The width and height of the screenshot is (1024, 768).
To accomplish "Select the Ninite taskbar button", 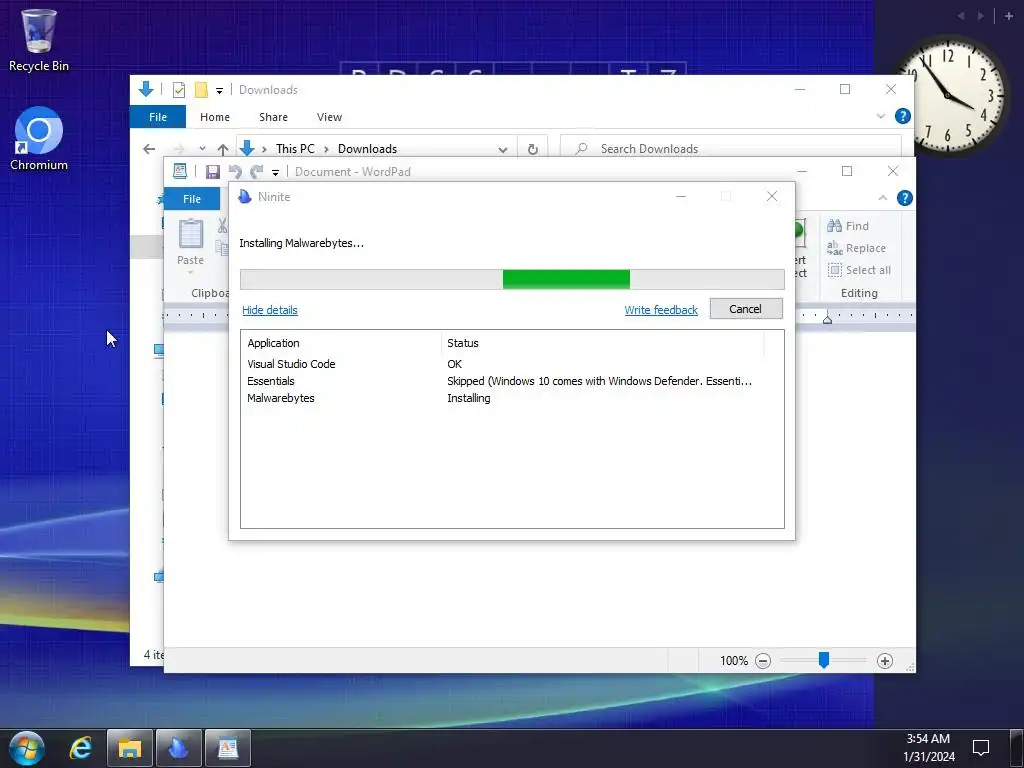I will tap(178, 748).
